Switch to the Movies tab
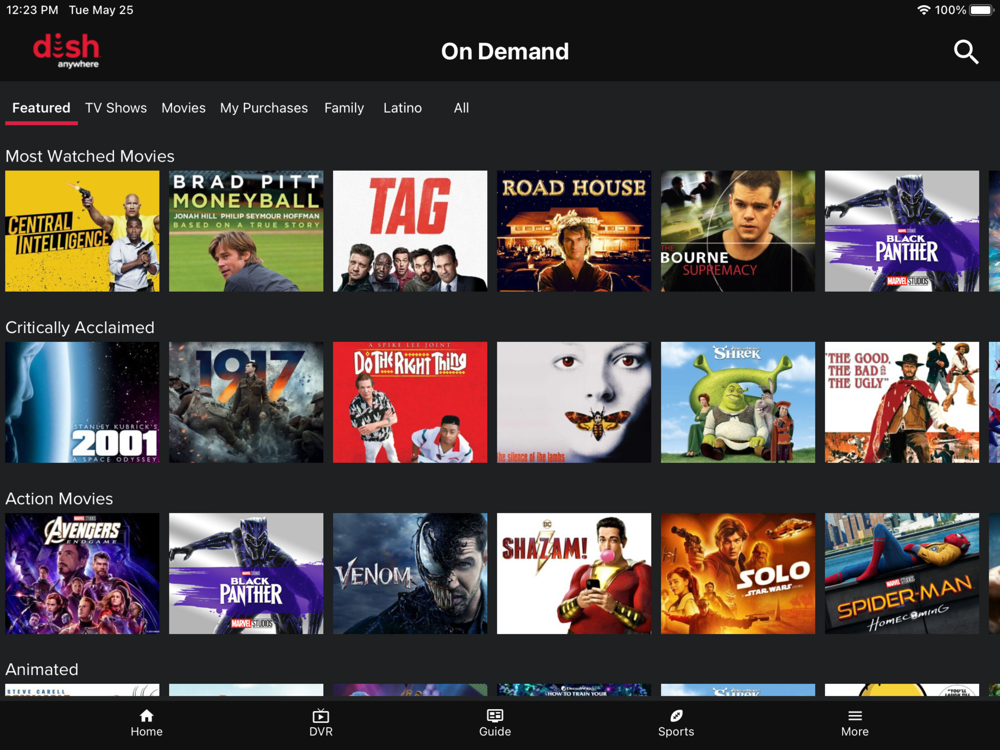Viewport: 1000px width, 750px height. point(183,108)
